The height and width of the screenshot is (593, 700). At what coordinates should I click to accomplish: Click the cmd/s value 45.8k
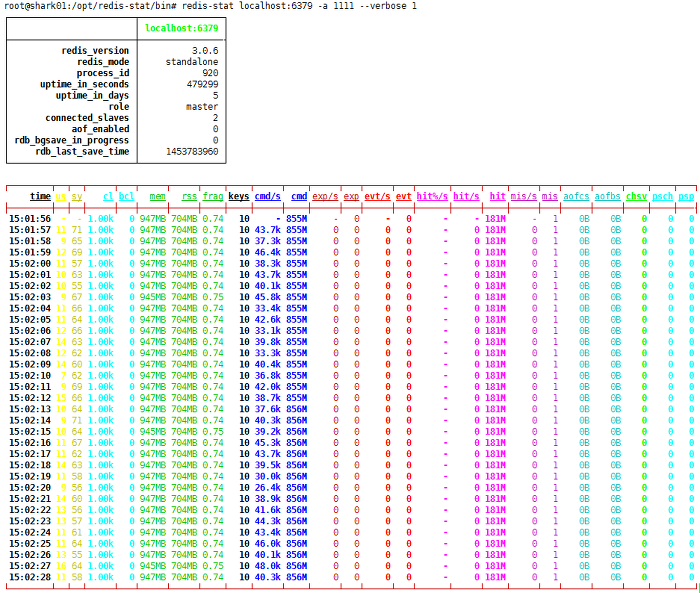click(267, 297)
